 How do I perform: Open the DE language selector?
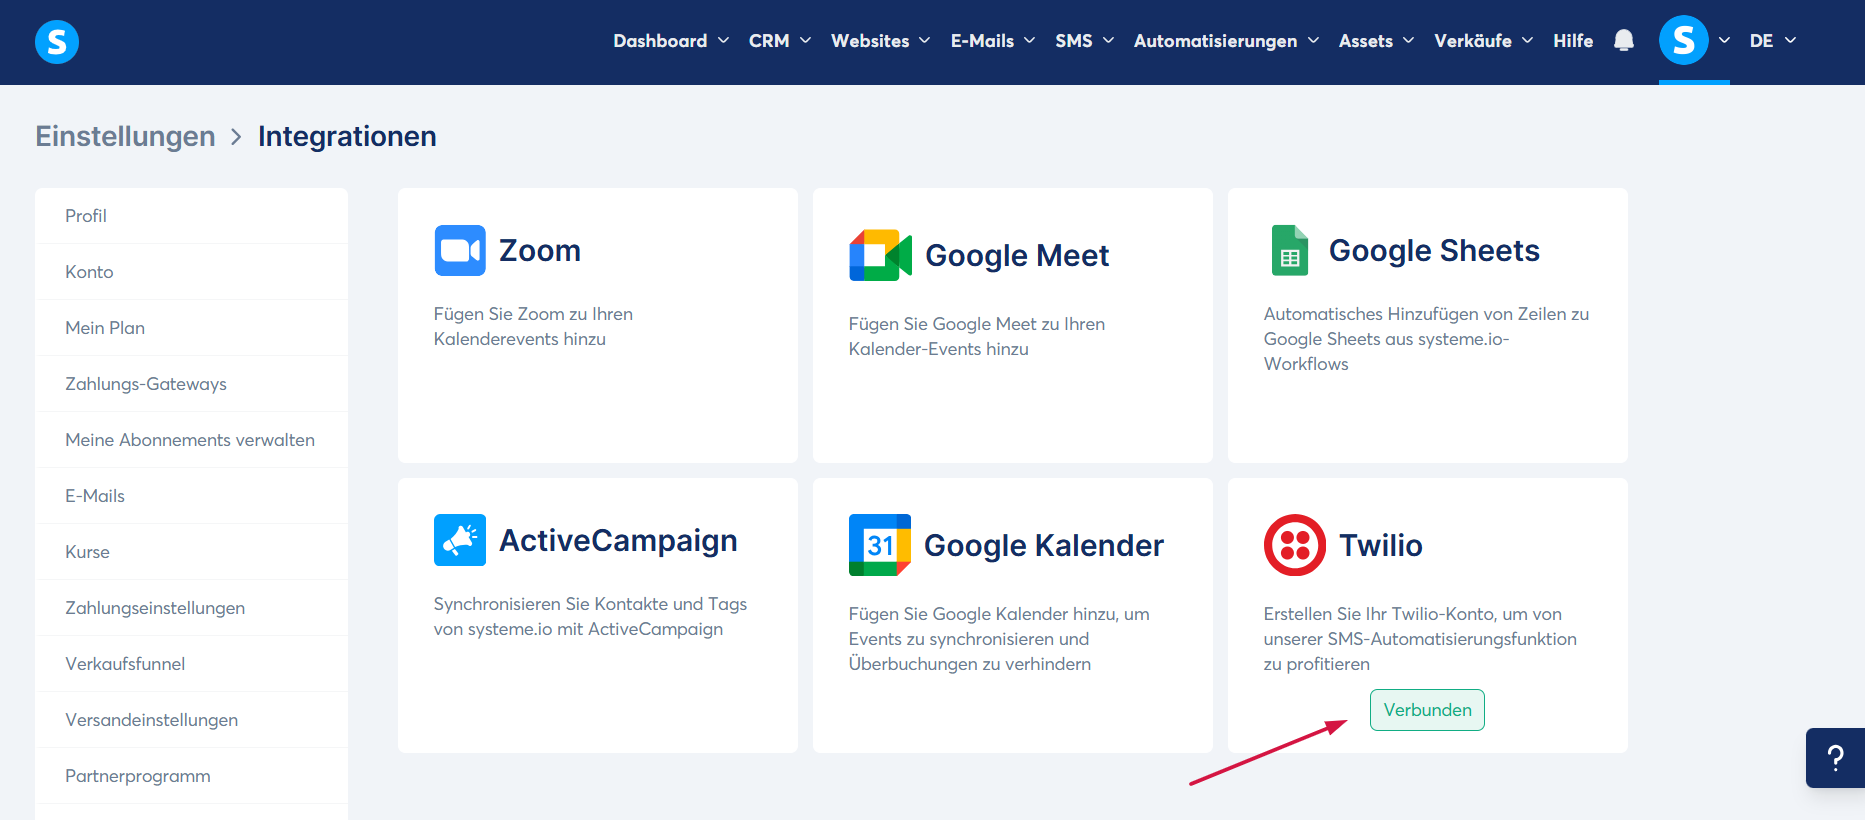pyautogui.click(x=1773, y=41)
